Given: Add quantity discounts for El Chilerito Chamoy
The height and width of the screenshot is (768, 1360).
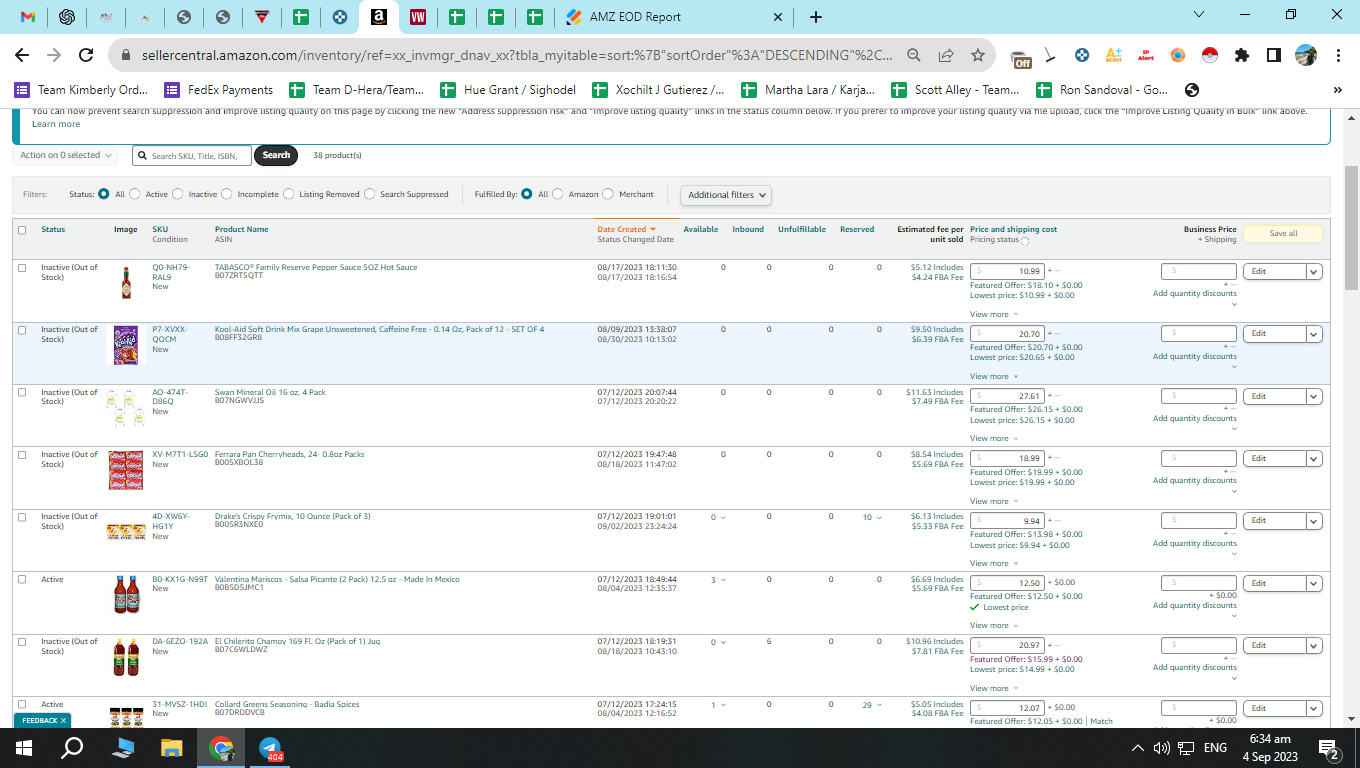Looking at the screenshot, I should [1194, 667].
